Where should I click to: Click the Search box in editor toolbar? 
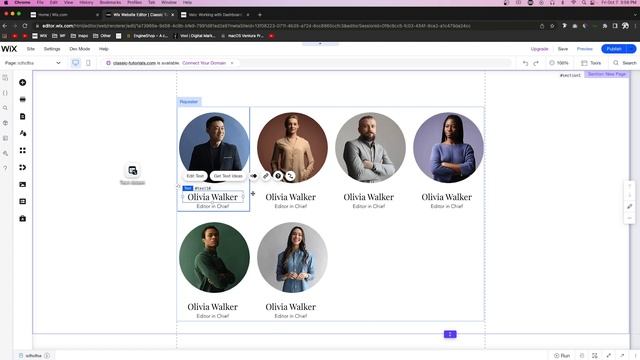point(624,63)
